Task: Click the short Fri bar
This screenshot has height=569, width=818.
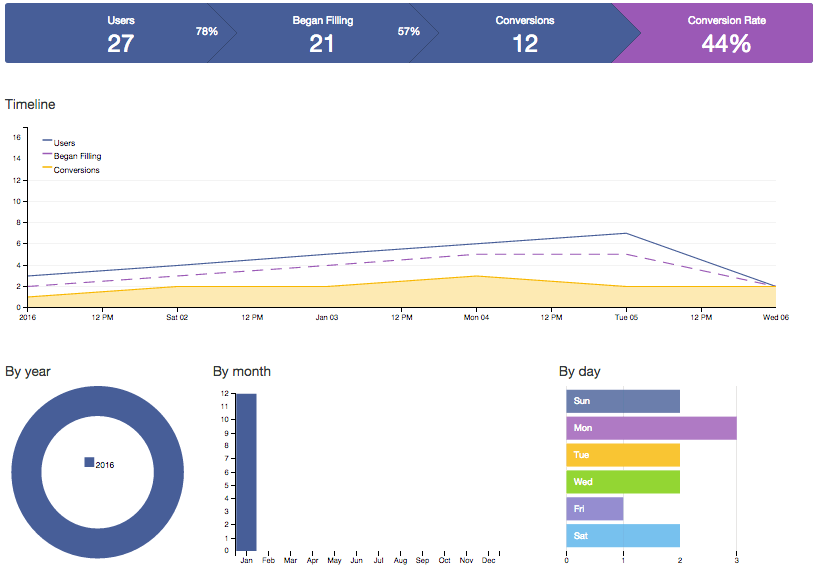Action: (594, 509)
